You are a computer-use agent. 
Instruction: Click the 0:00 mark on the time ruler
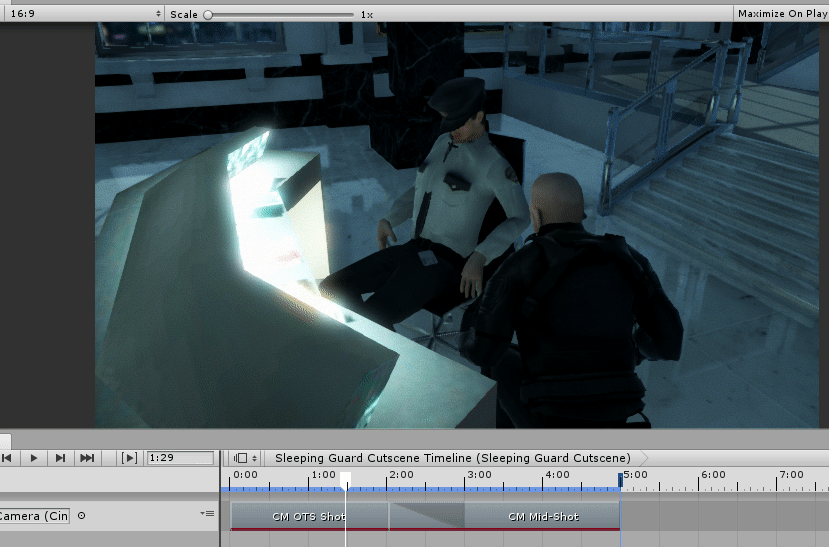pyautogui.click(x=245, y=475)
